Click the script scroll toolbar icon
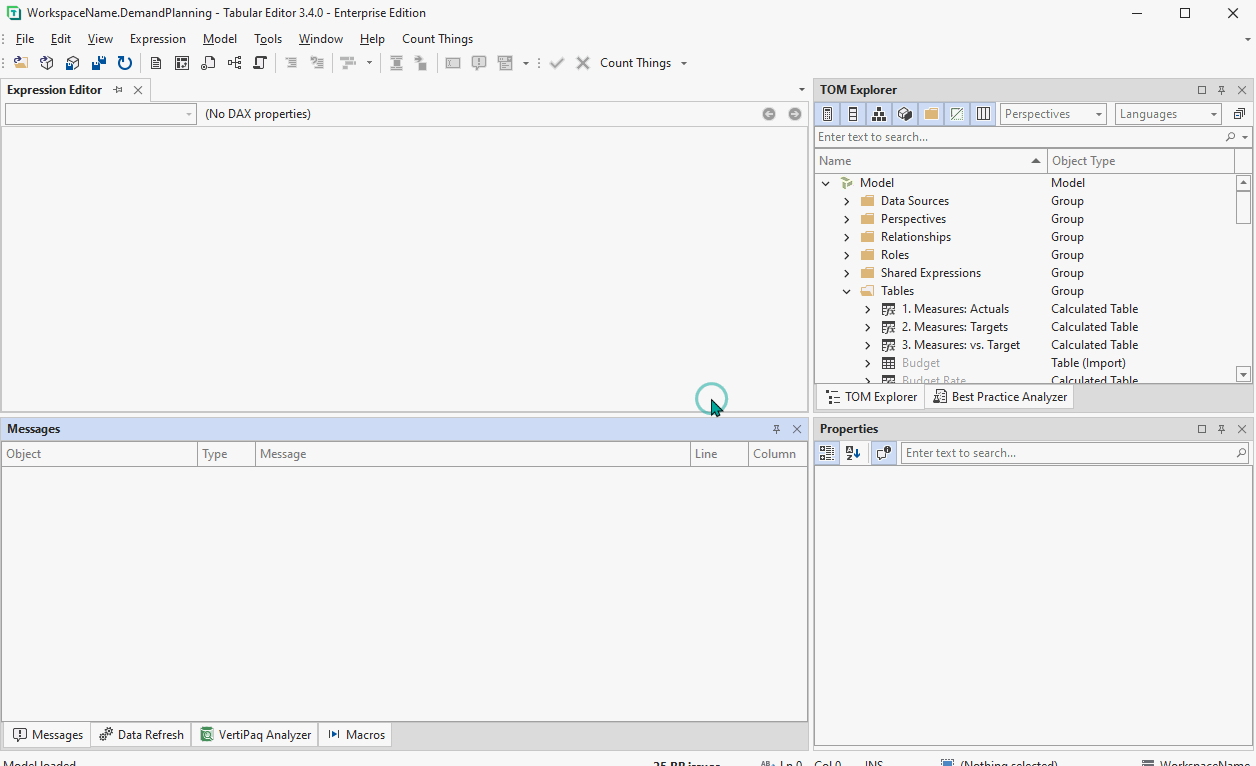This screenshot has width=1256, height=766. click(260, 63)
